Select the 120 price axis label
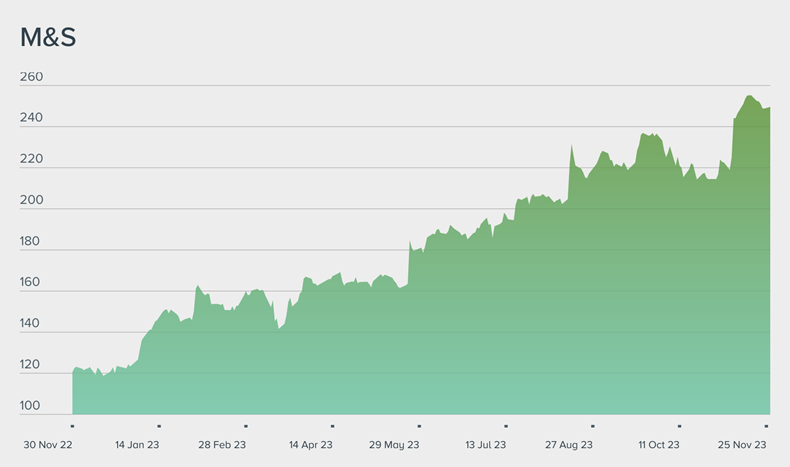This screenshot has width=790, height=467. coord(31,365)
